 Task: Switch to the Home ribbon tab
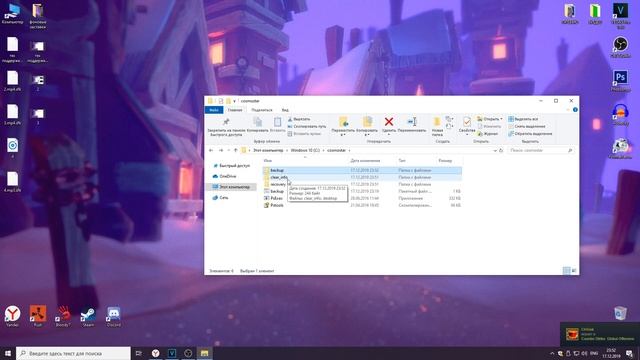(x=235, y=110)
